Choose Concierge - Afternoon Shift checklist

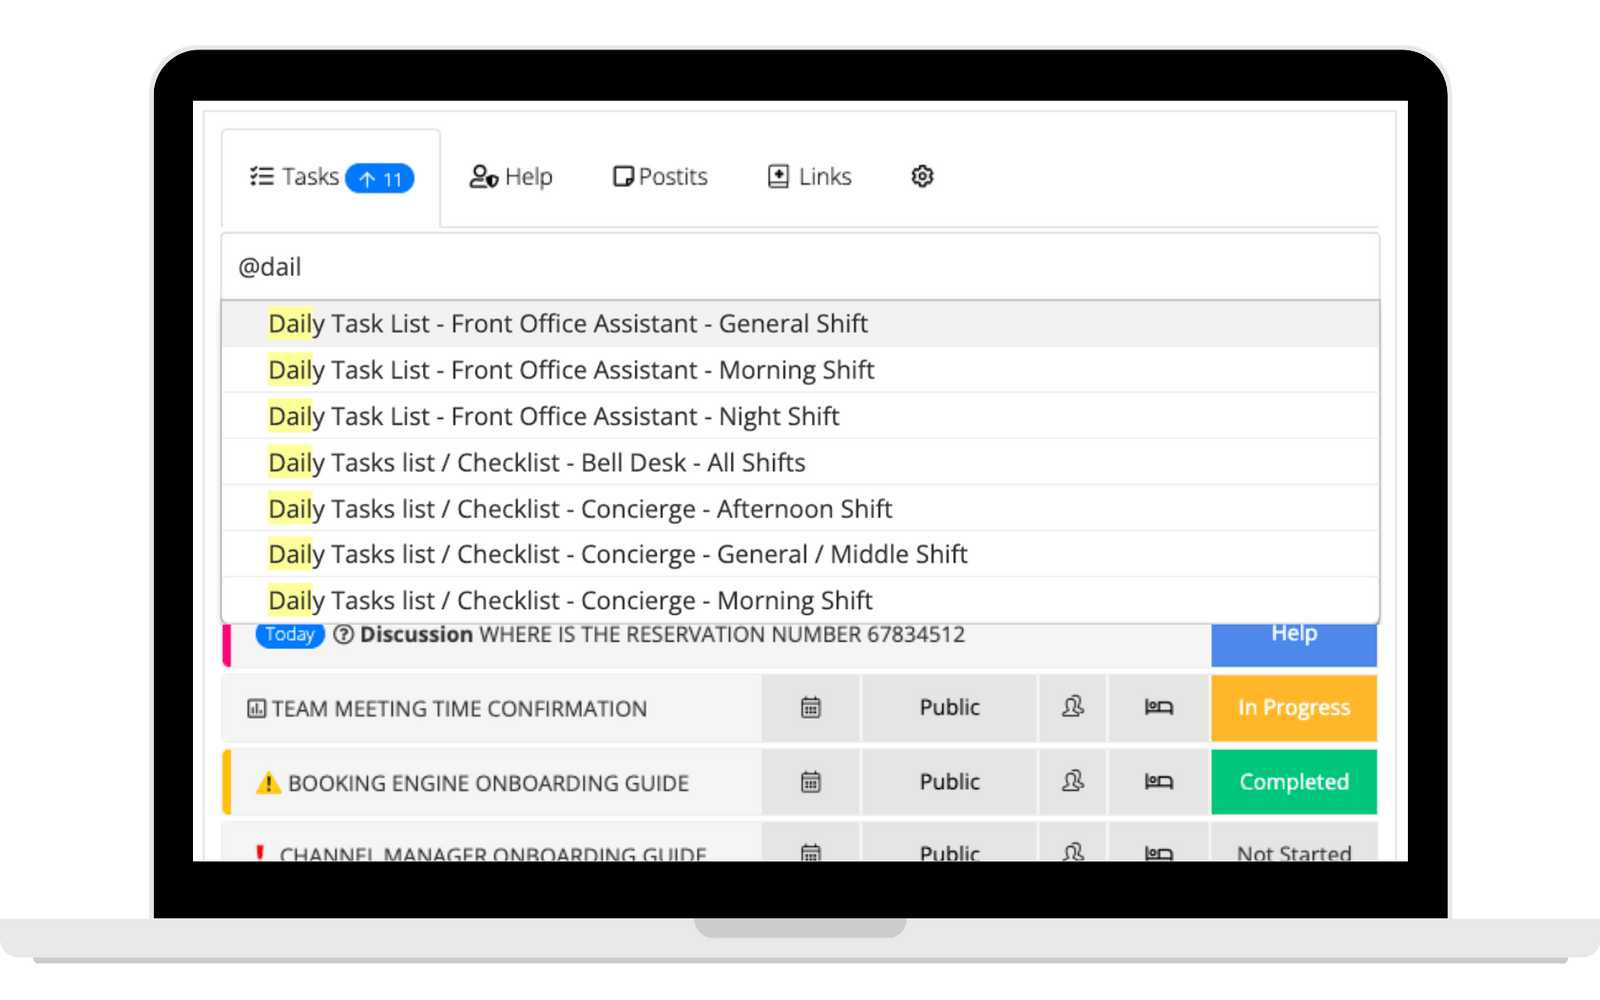click(x=800, y=508)
